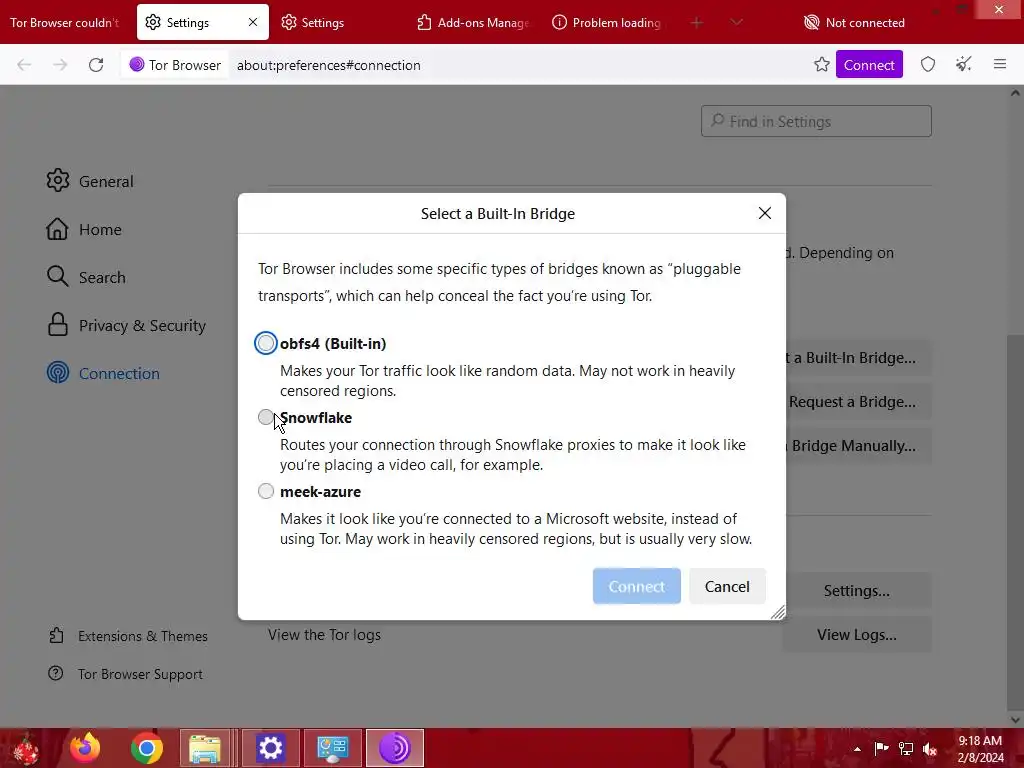
Task: Click the purple Connect button in the toolbar
Action: point(869,65)
